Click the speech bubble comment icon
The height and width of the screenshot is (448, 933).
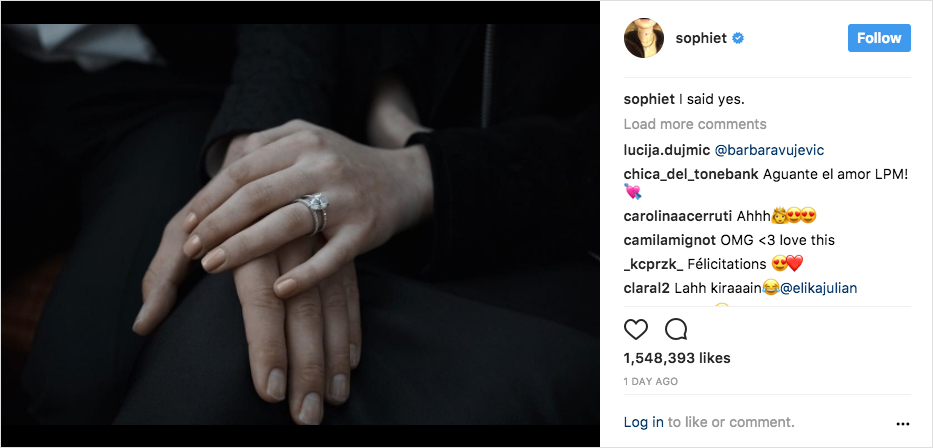coord(676,329)
